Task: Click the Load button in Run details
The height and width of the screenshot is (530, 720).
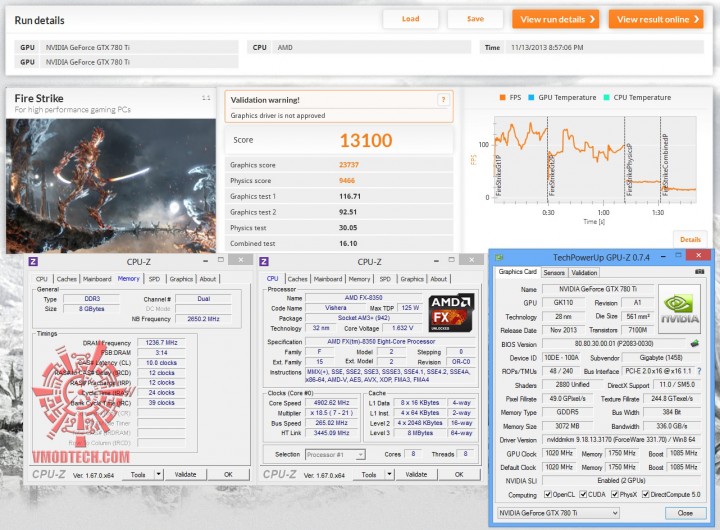Action: [411, 19]
